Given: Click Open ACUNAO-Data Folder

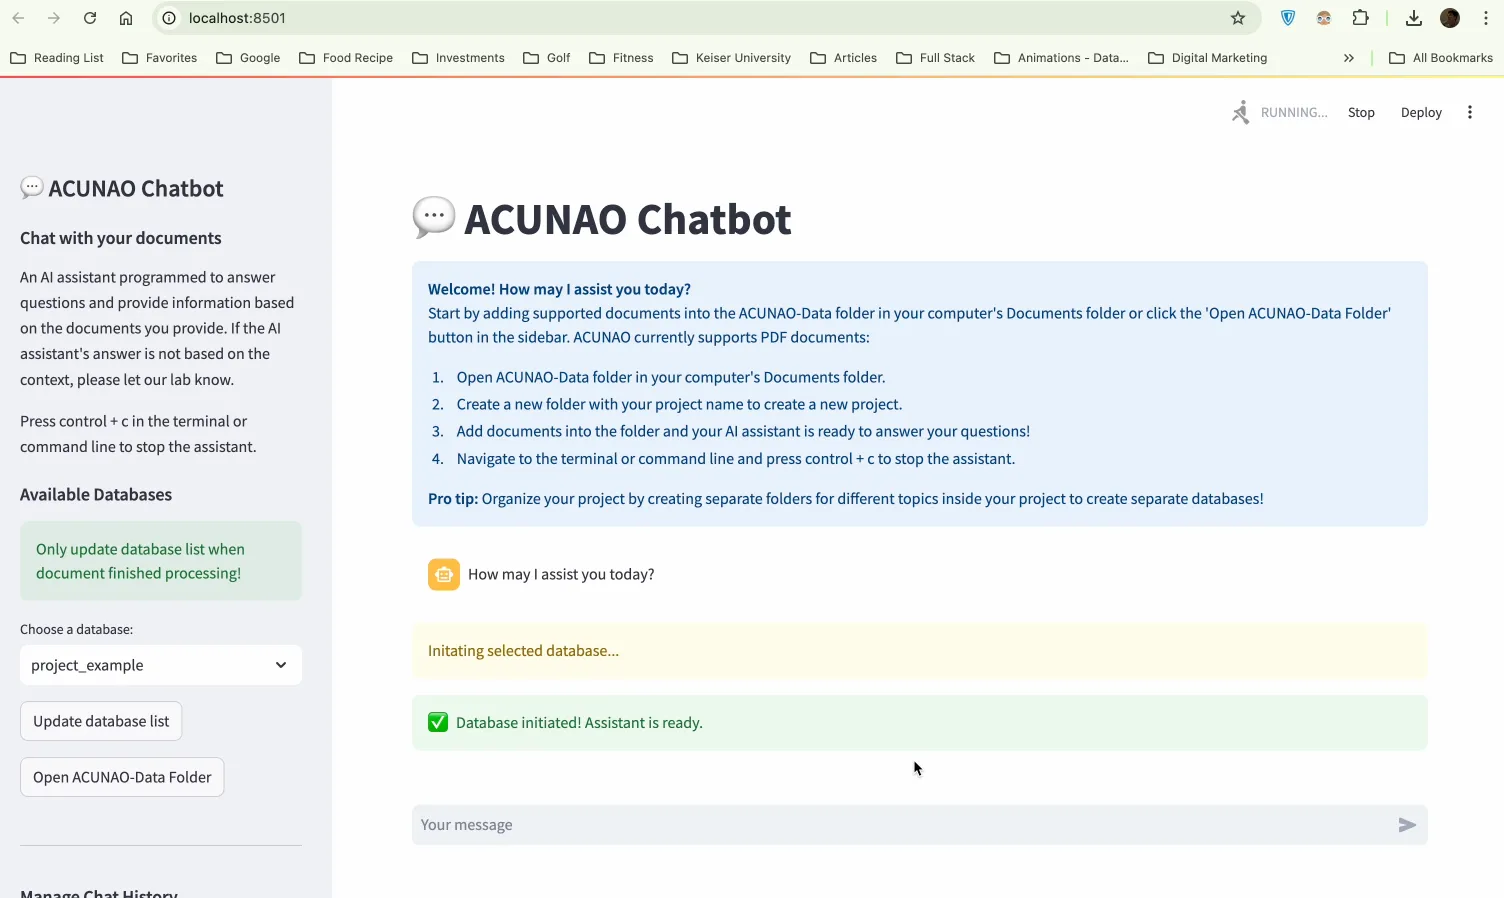Looking at the screenshot, I should click(121, 777).
